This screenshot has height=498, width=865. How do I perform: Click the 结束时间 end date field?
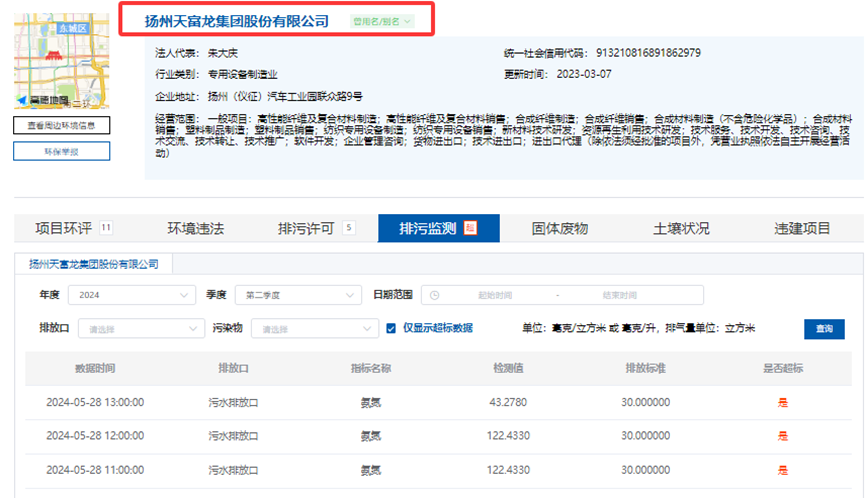coord(620,295)
